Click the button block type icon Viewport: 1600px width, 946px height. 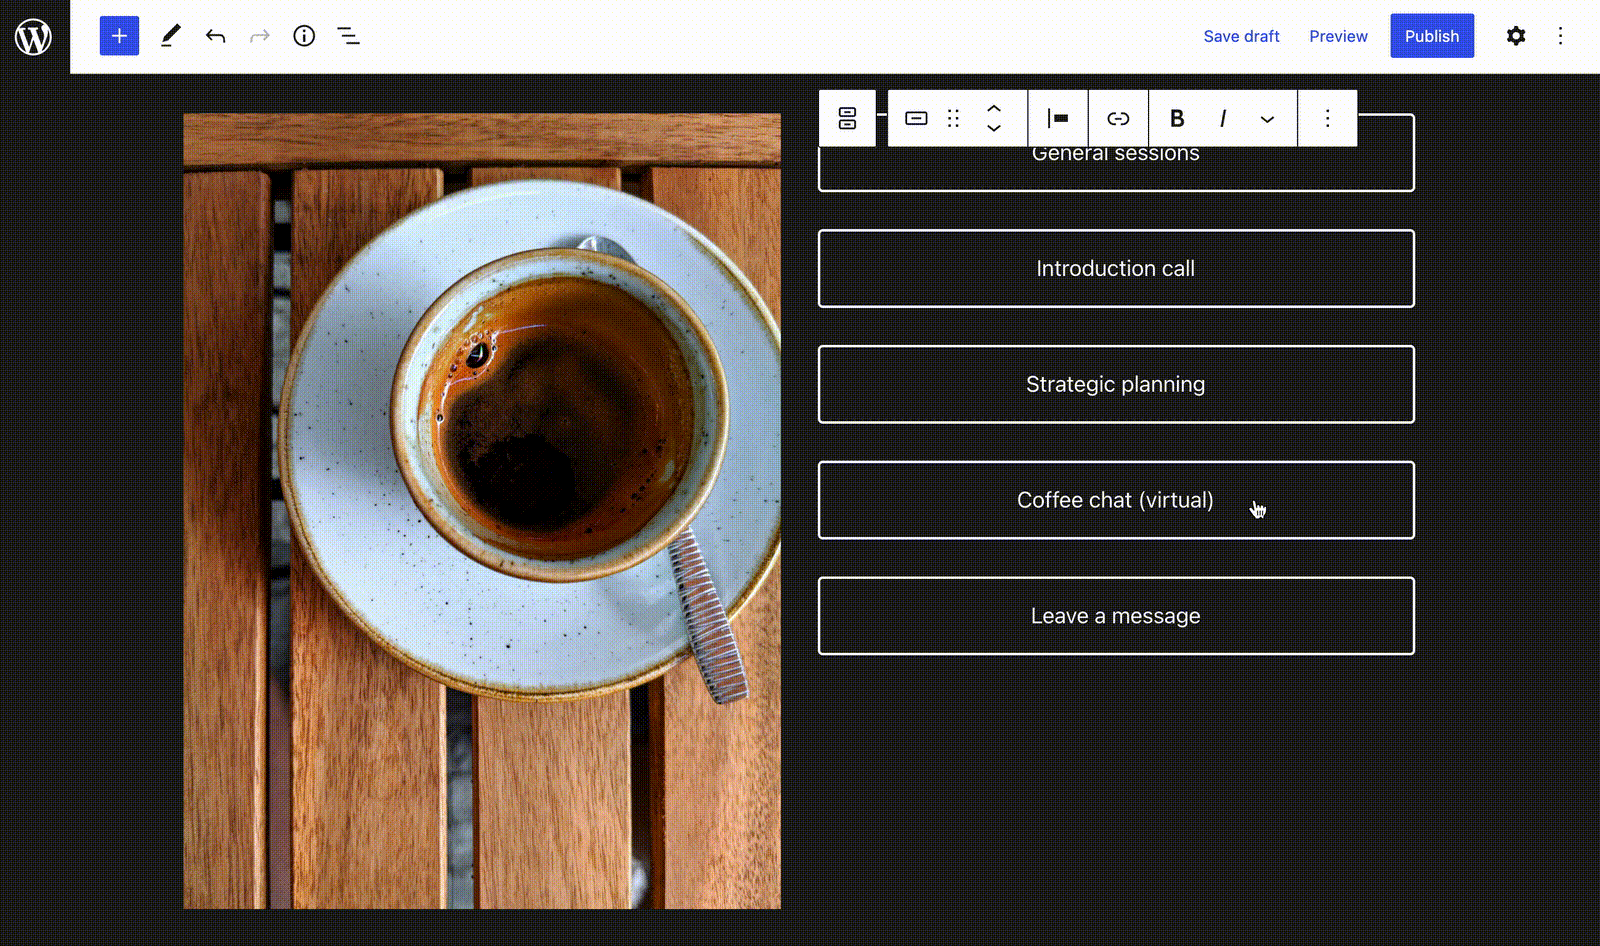[x=916, y=118]
